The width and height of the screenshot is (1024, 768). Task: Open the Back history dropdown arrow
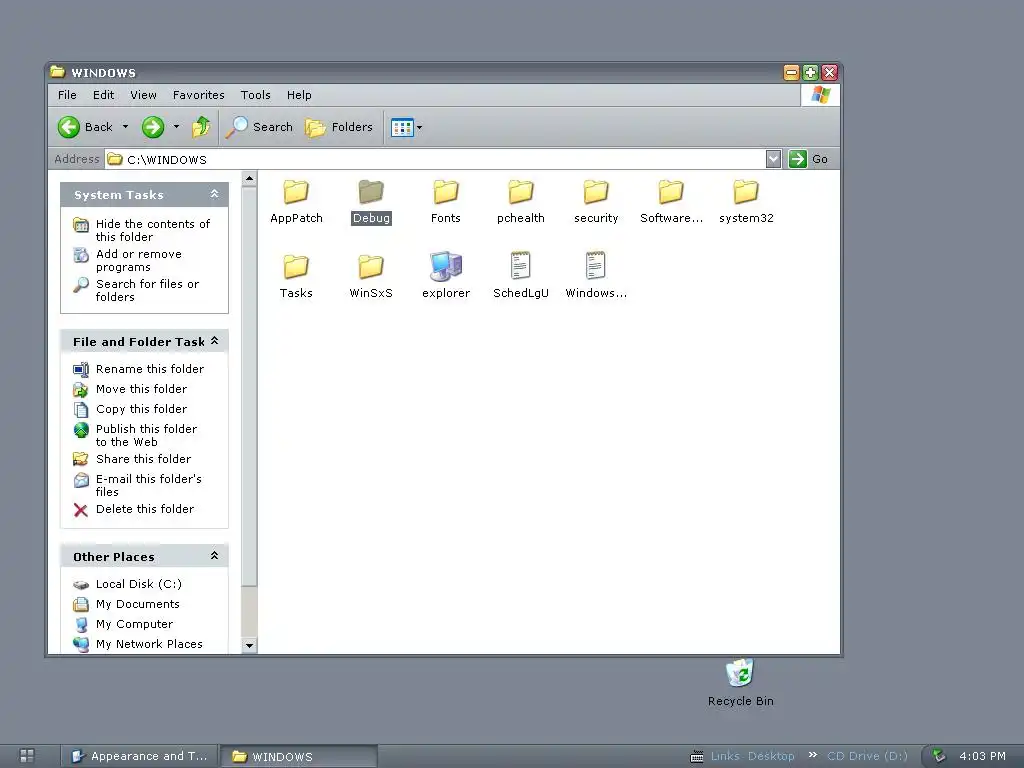tap(125, 127)
